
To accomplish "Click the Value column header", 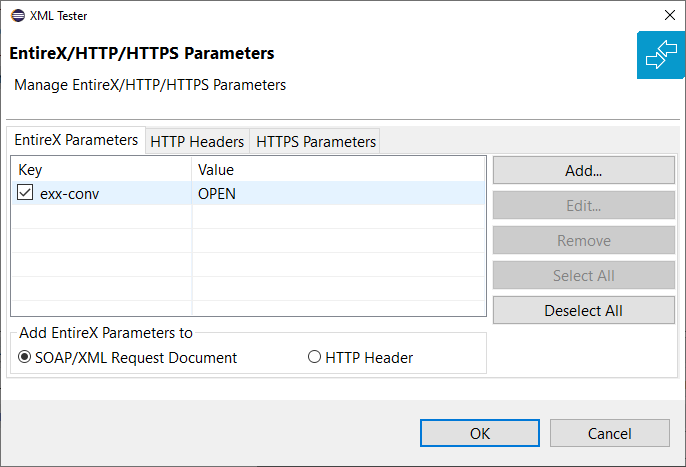I will tap(339, 169).
